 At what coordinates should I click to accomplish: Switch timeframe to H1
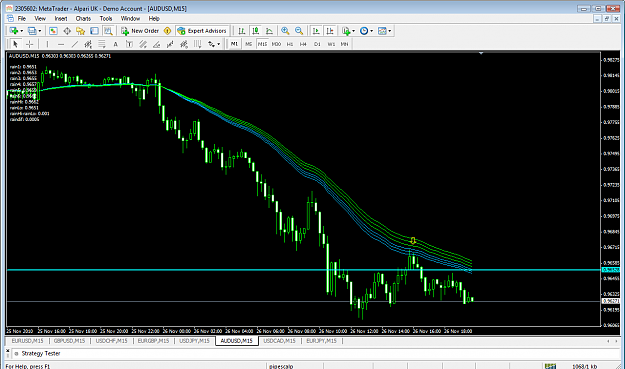pos(290,44)
